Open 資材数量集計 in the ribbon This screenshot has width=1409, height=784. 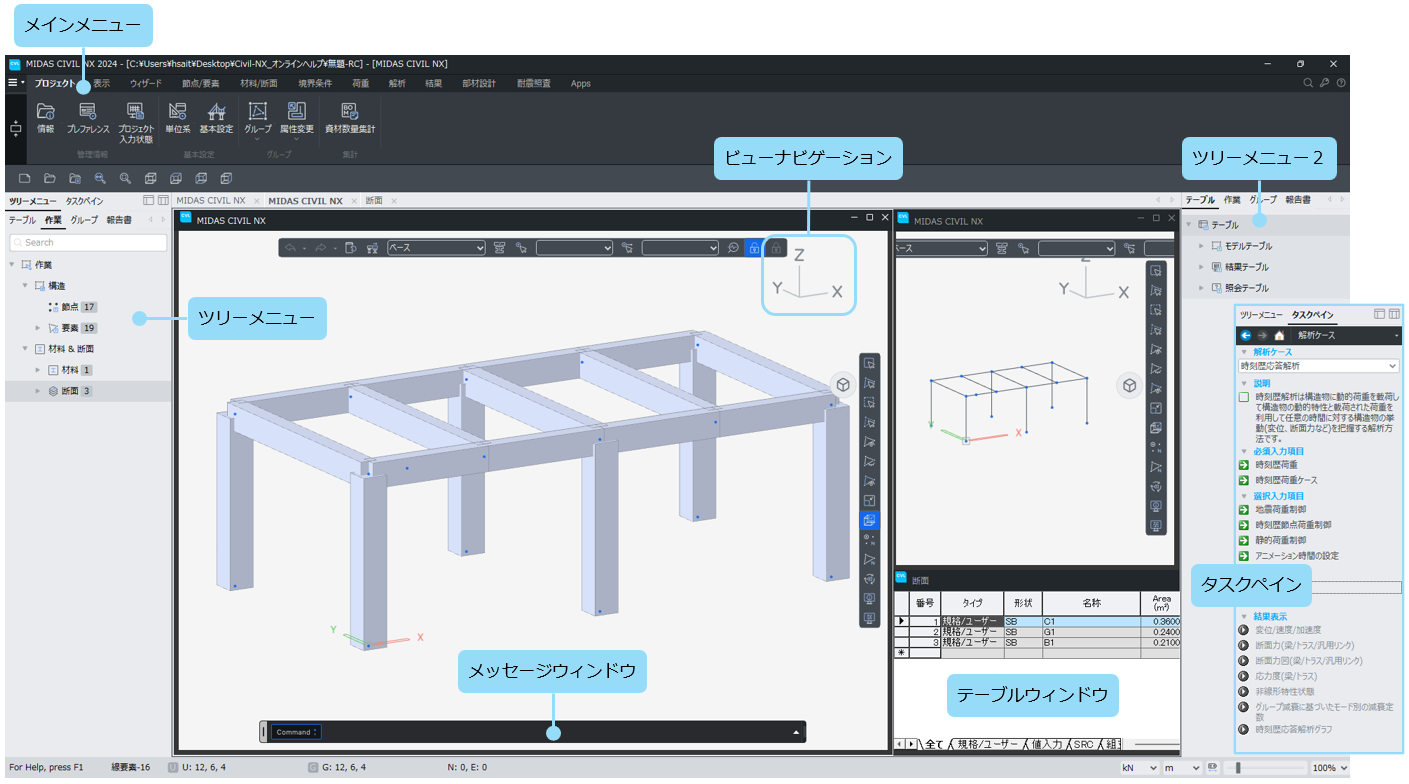(x=350, y=118)
